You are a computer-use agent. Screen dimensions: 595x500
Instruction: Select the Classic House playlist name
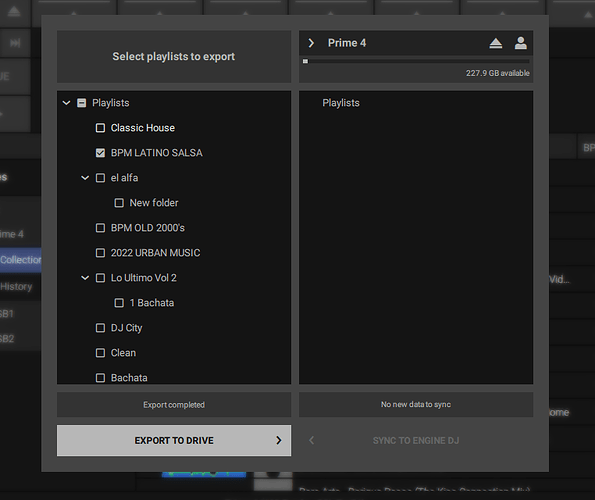[x=143, y=128]
